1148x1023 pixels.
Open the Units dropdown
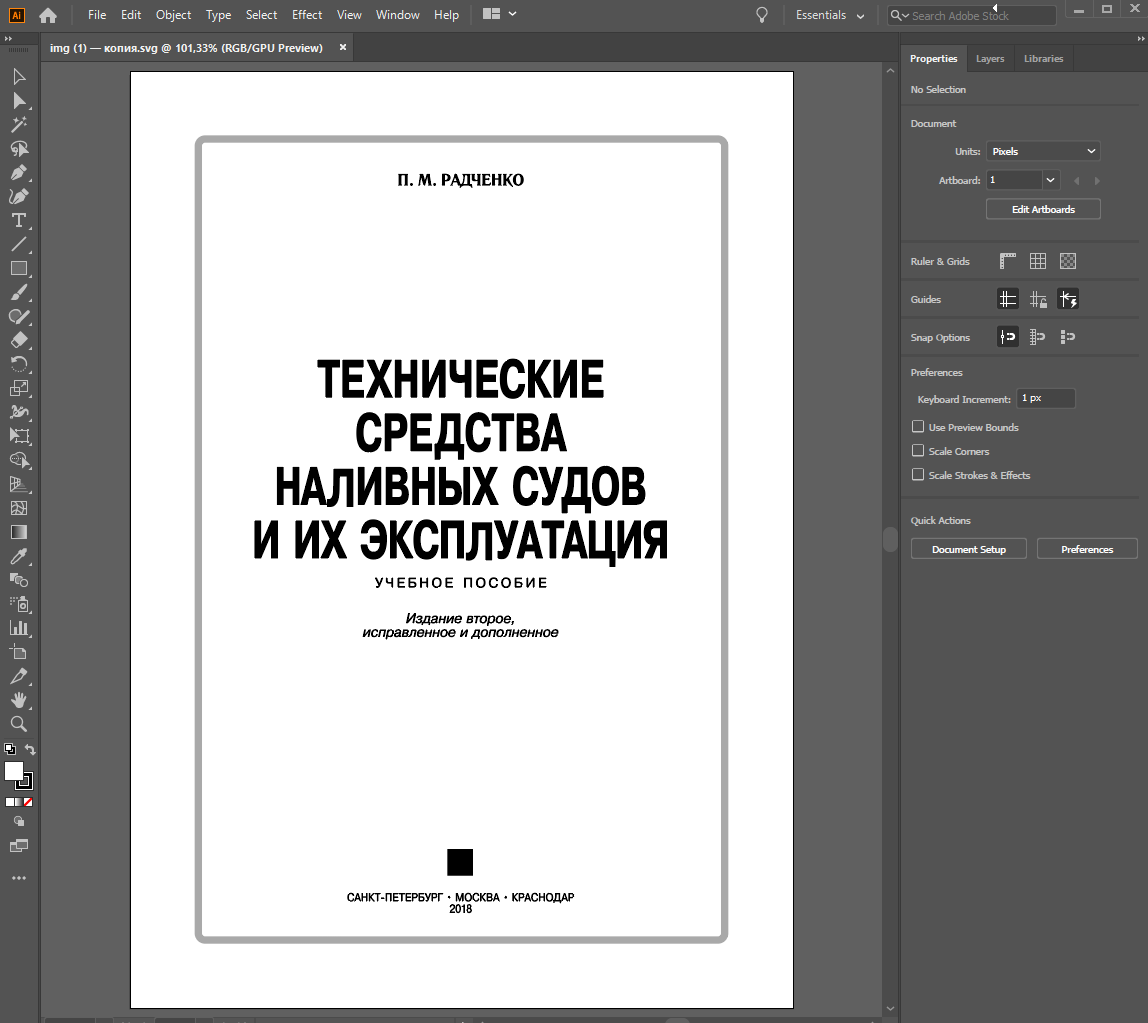coord(1043,151)
